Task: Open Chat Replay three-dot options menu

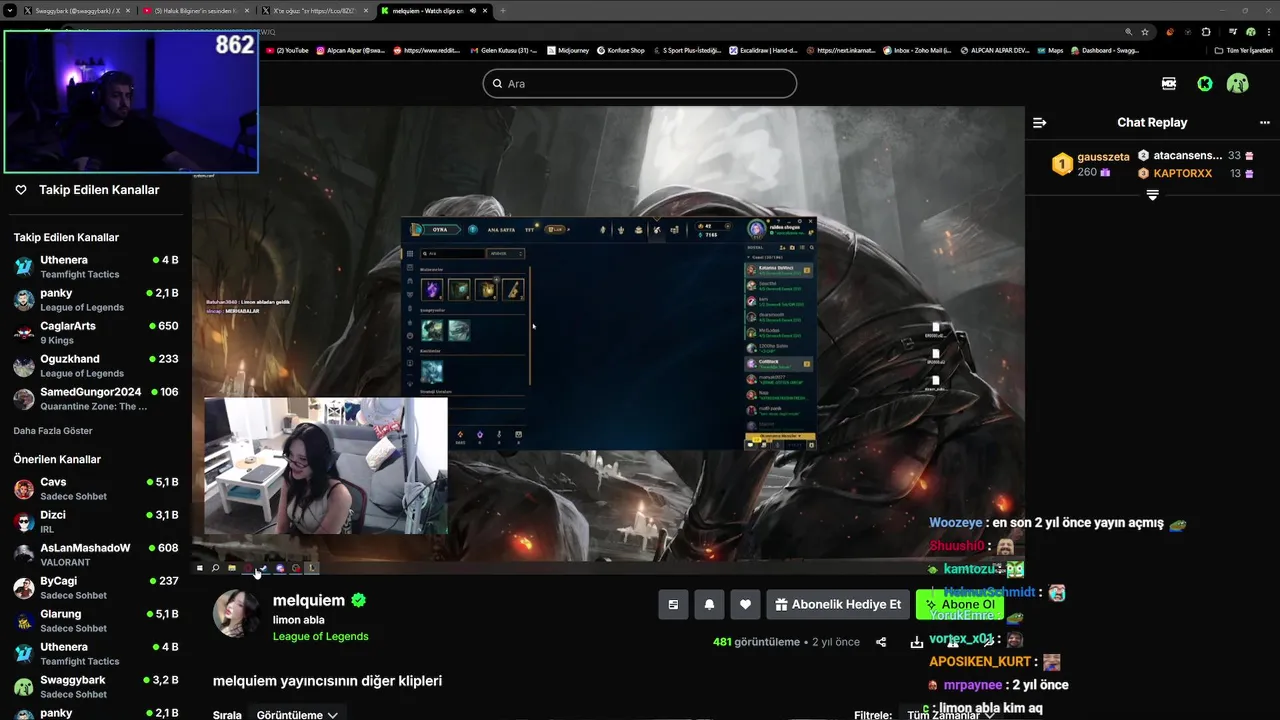Action: tap(1264, 122)
